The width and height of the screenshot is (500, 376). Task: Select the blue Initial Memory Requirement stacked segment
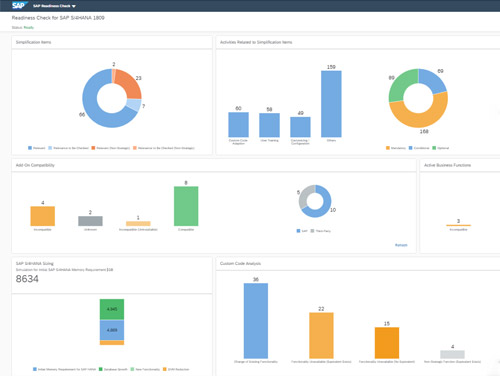point(112,330)
